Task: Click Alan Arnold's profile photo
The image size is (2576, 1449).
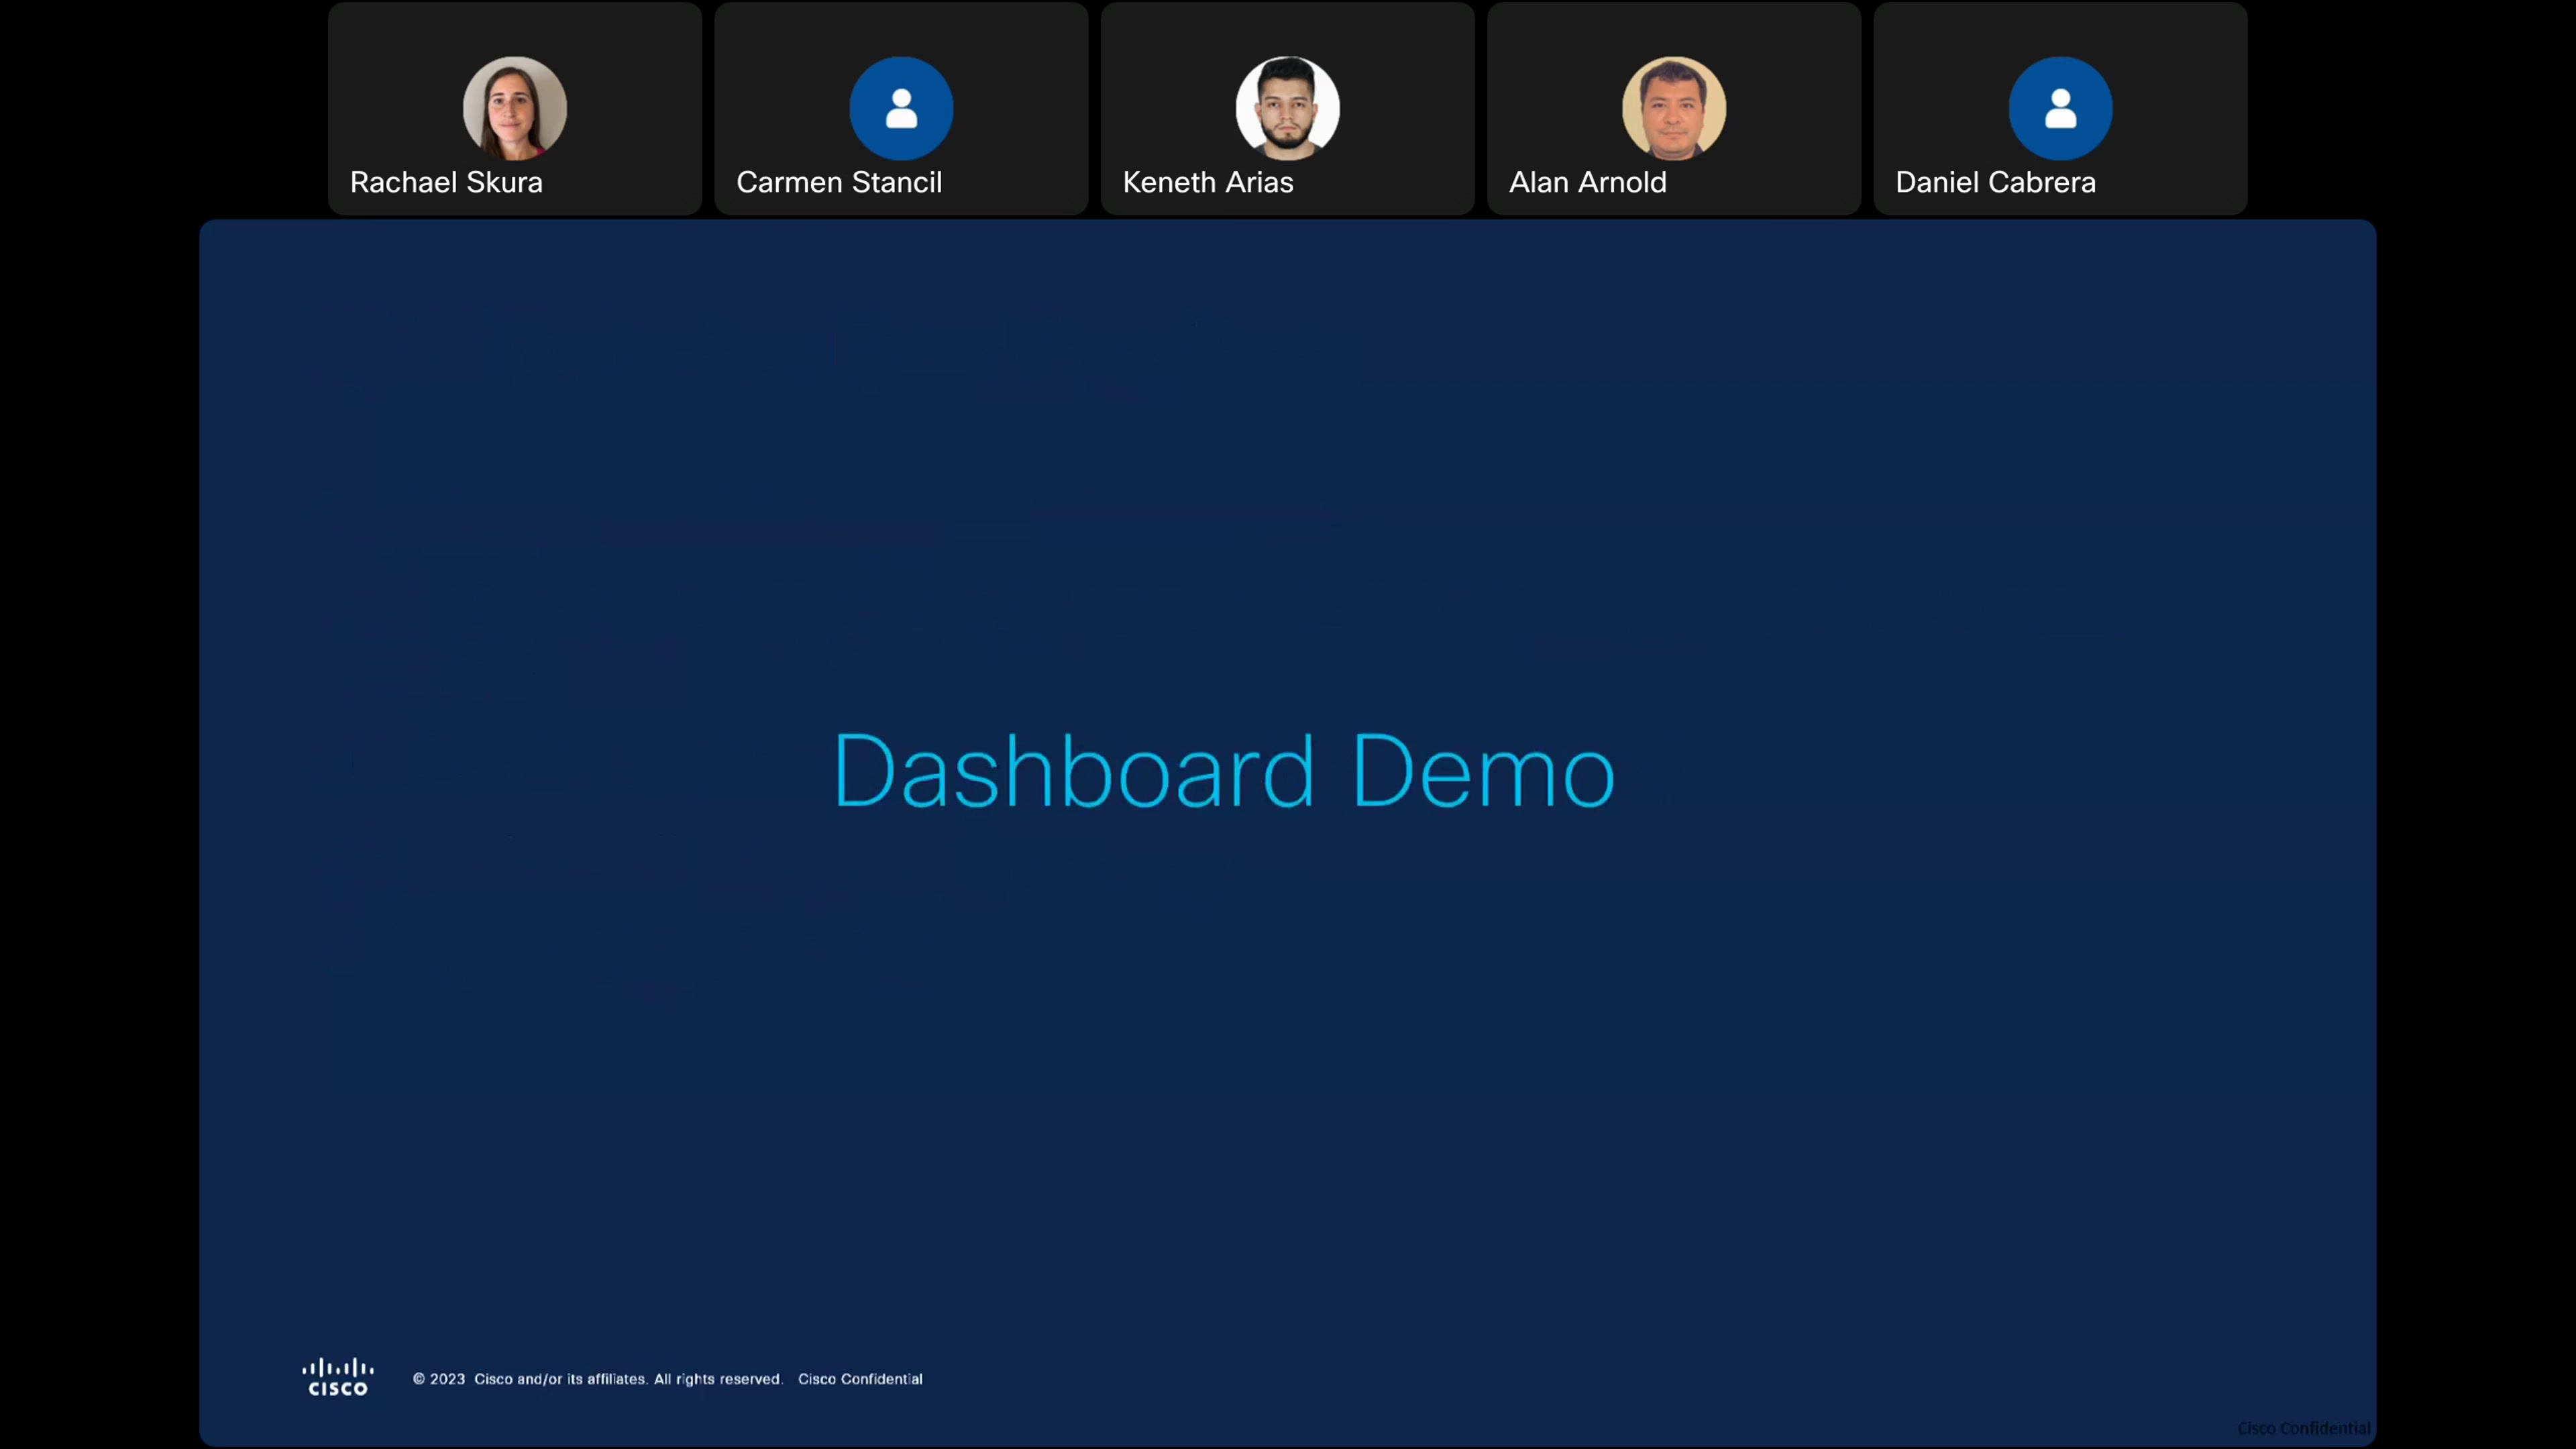Action: [1674, 108]
